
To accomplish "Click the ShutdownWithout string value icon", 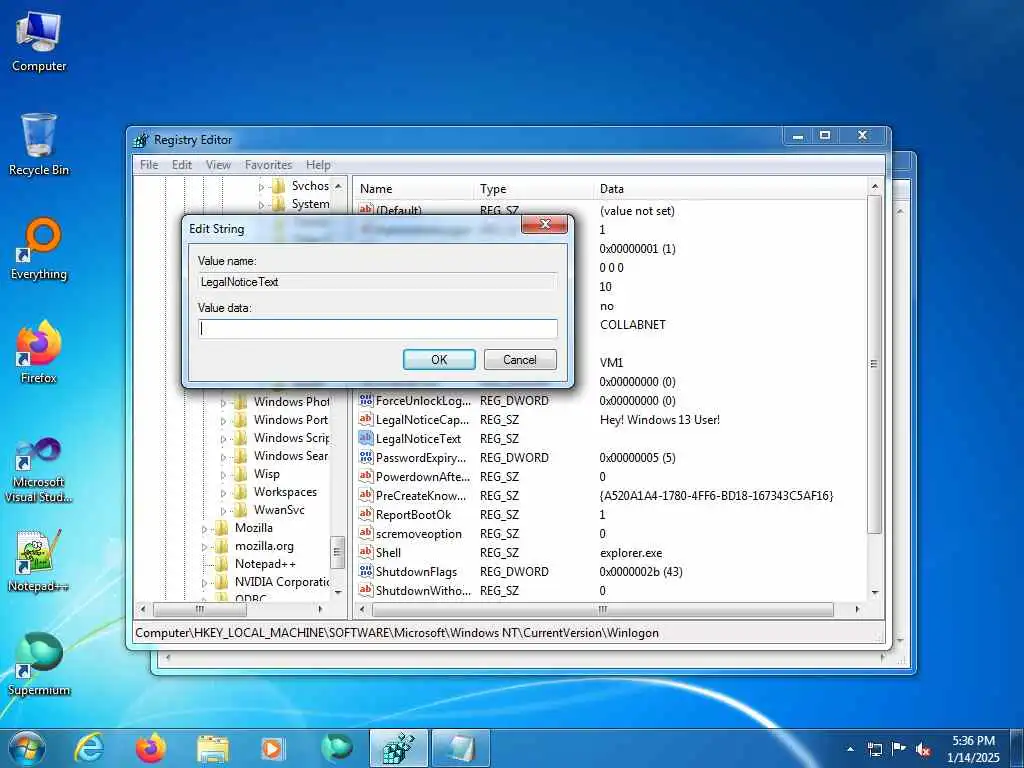I will point(366,590).
